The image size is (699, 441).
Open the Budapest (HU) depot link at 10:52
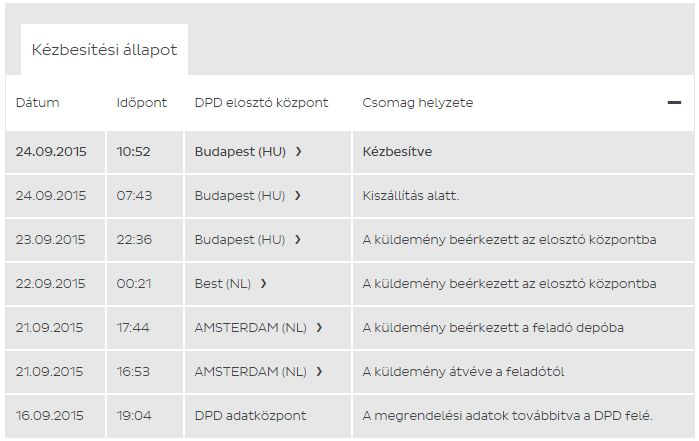click(x=240, y=152)
